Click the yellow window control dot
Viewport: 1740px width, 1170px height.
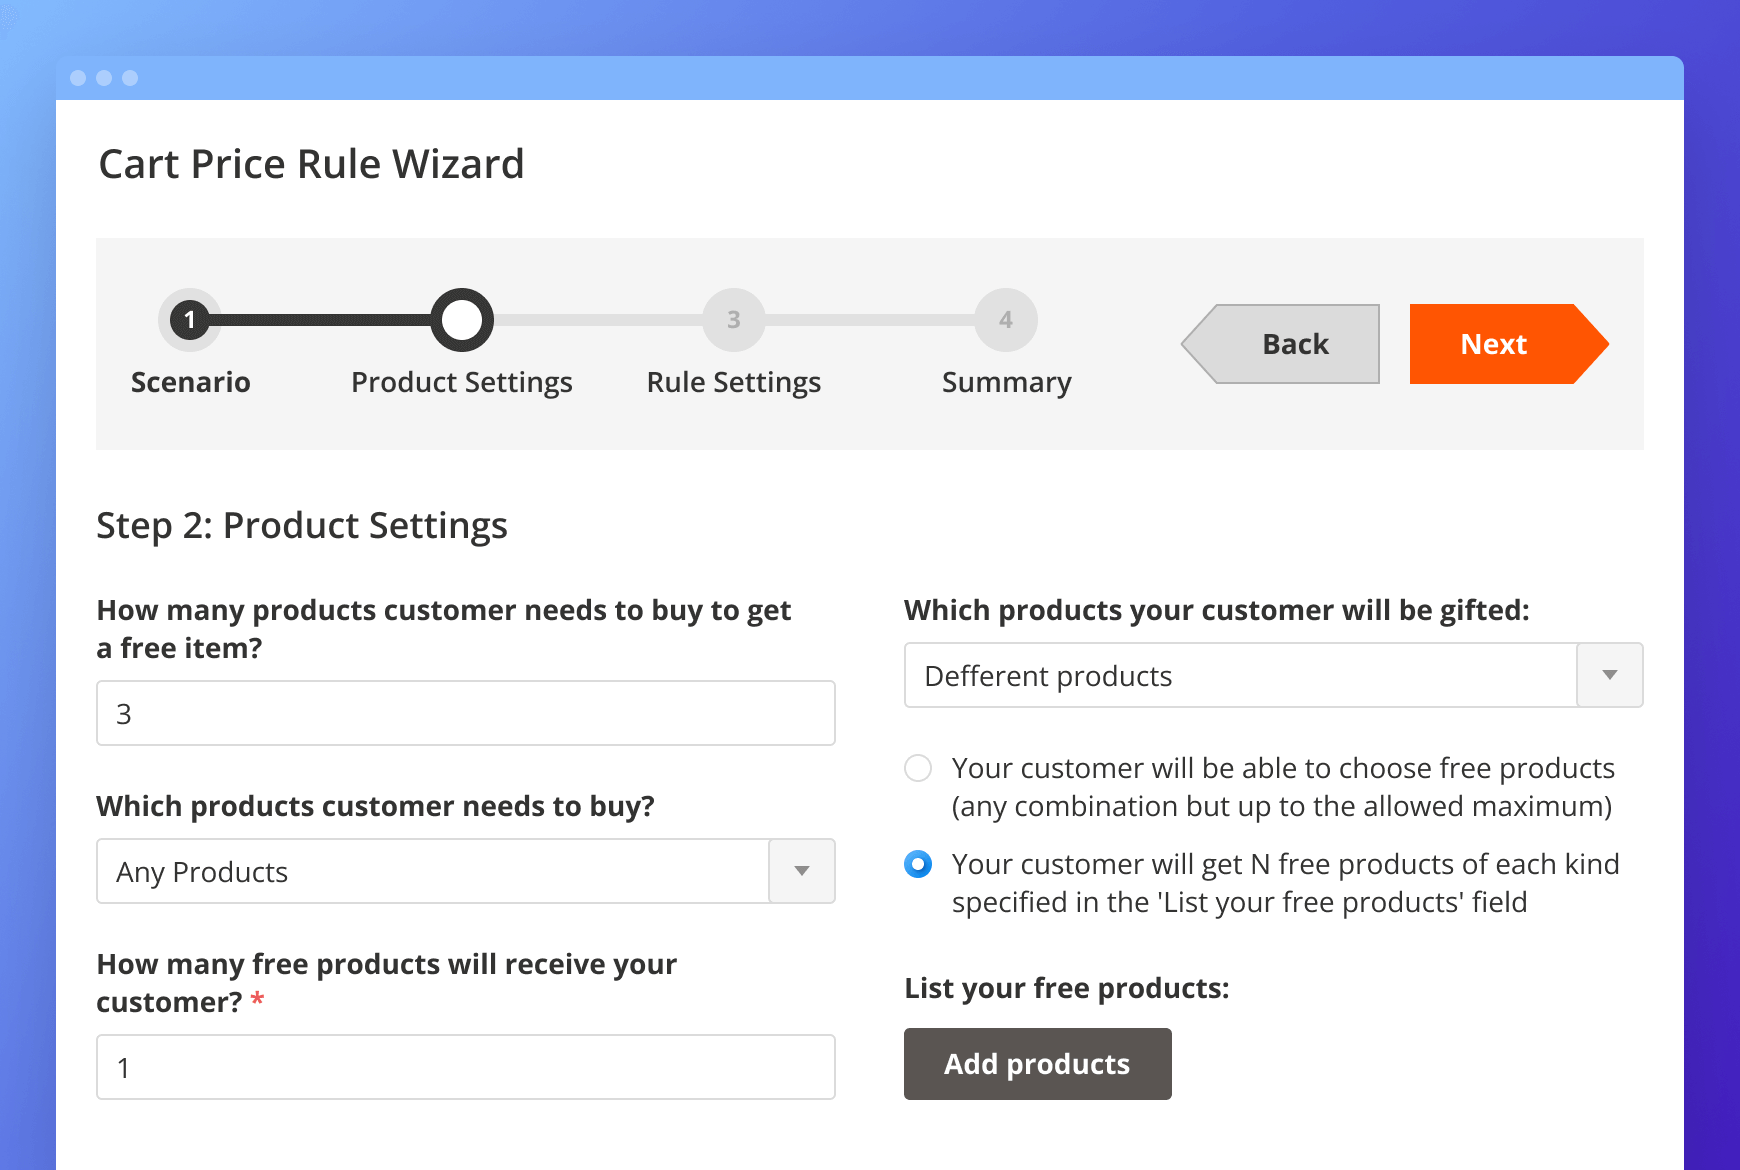click(x=105, y=77)
